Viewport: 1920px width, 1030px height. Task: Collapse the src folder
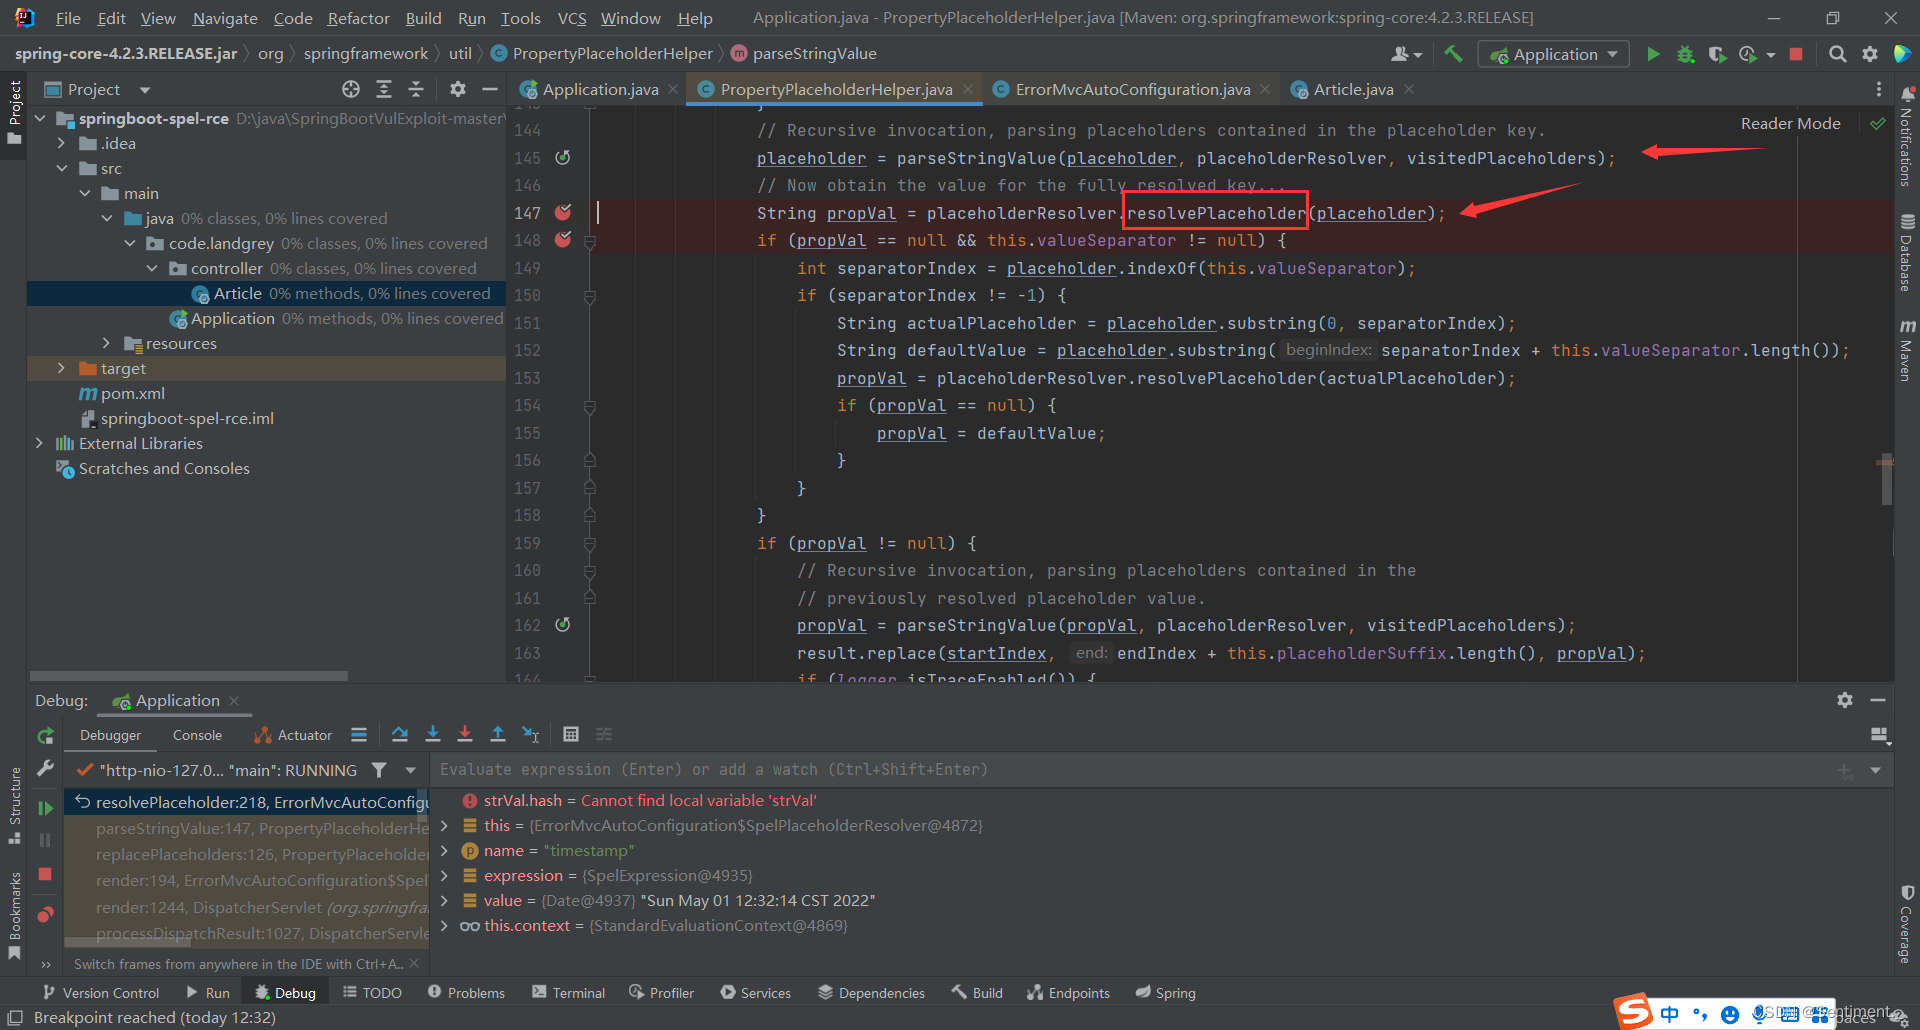click(x=62, y=168)
